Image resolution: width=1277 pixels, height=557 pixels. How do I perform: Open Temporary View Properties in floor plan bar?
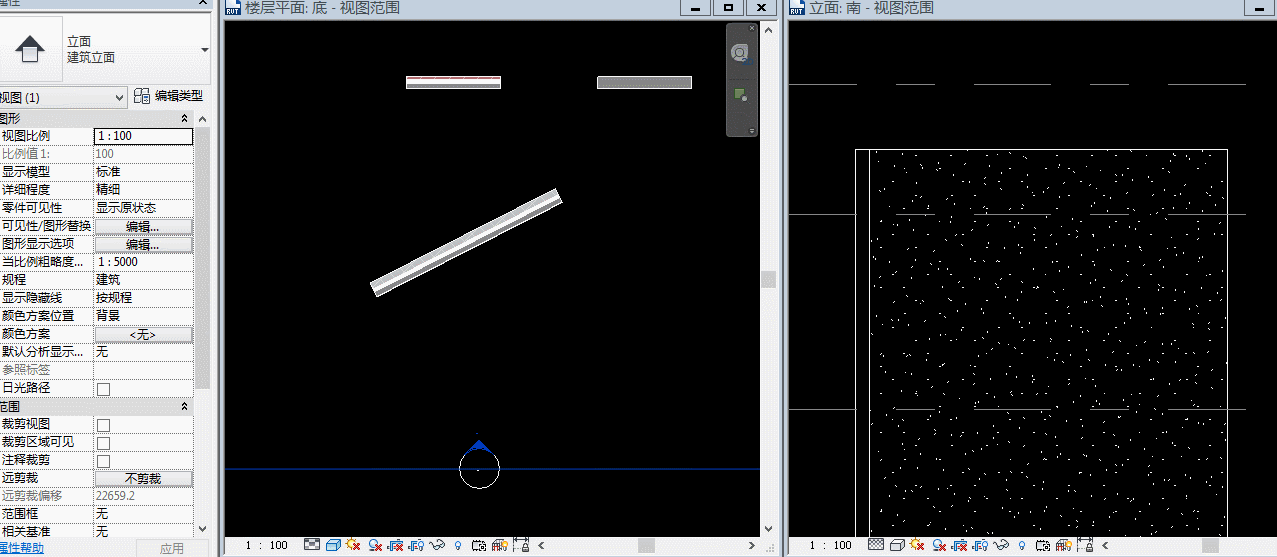479,545
